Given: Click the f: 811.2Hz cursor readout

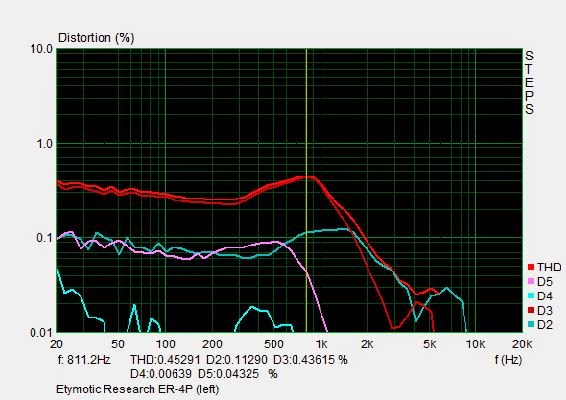Looking at the screenshot, I should coord(84,360).
